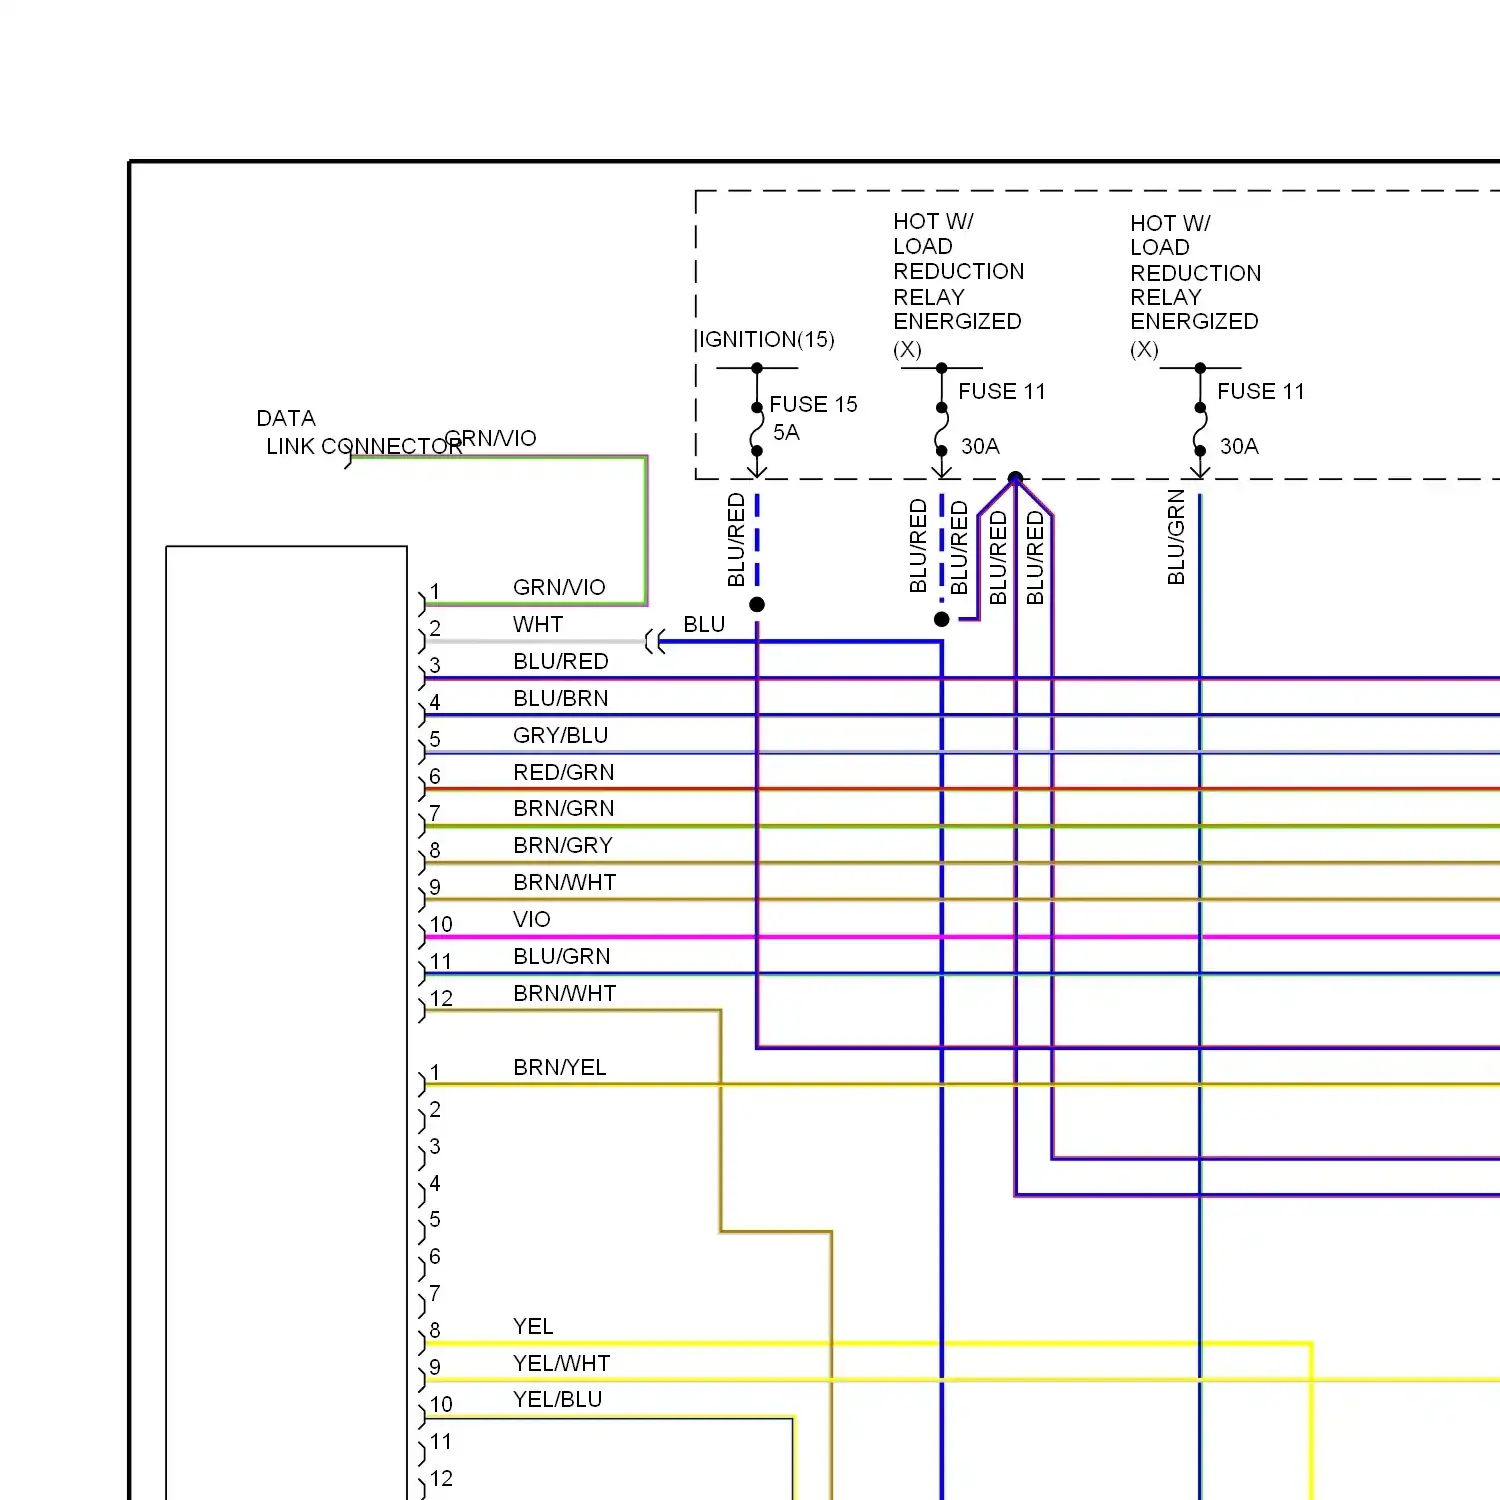The width and height of the screenshot is (1500, 1500).
Task: Click the FUSE 15 label
Action: 813,404
